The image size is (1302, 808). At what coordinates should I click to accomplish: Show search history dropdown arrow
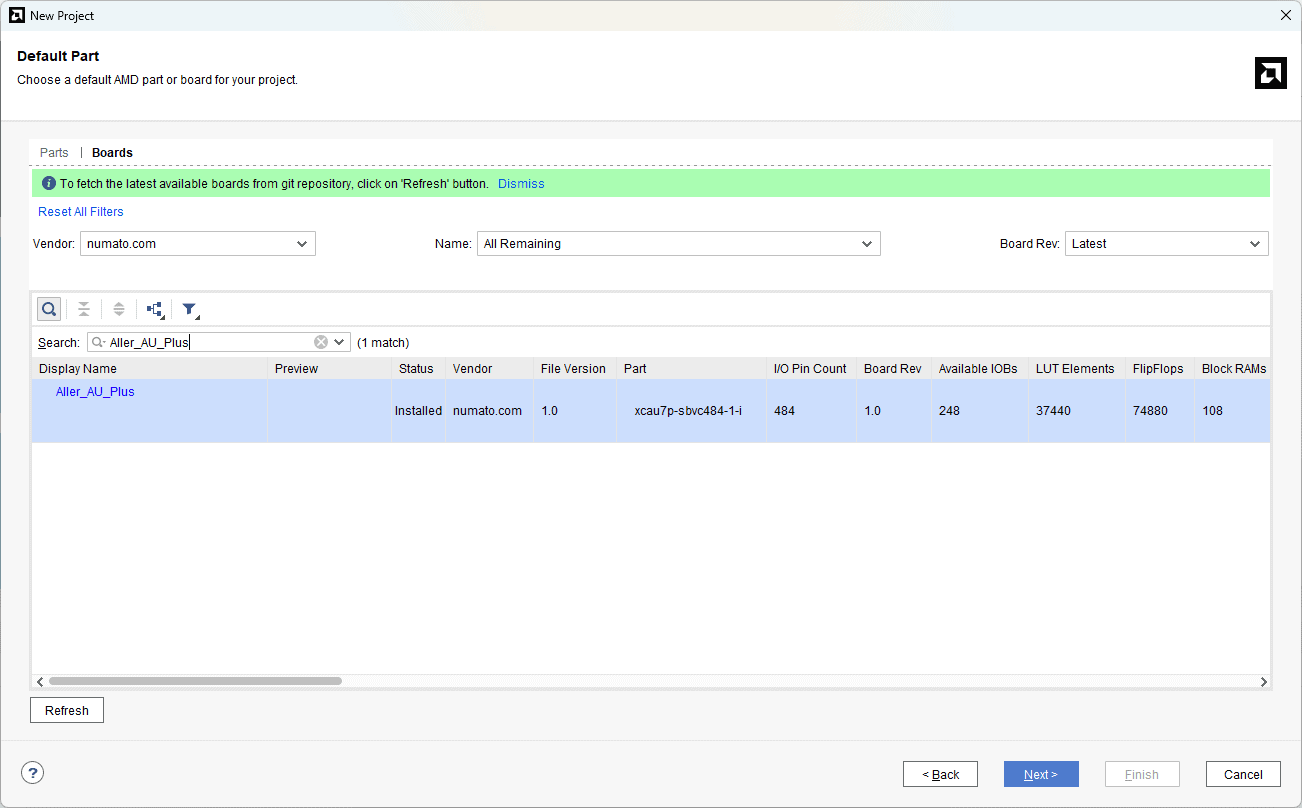coord(340,342)
